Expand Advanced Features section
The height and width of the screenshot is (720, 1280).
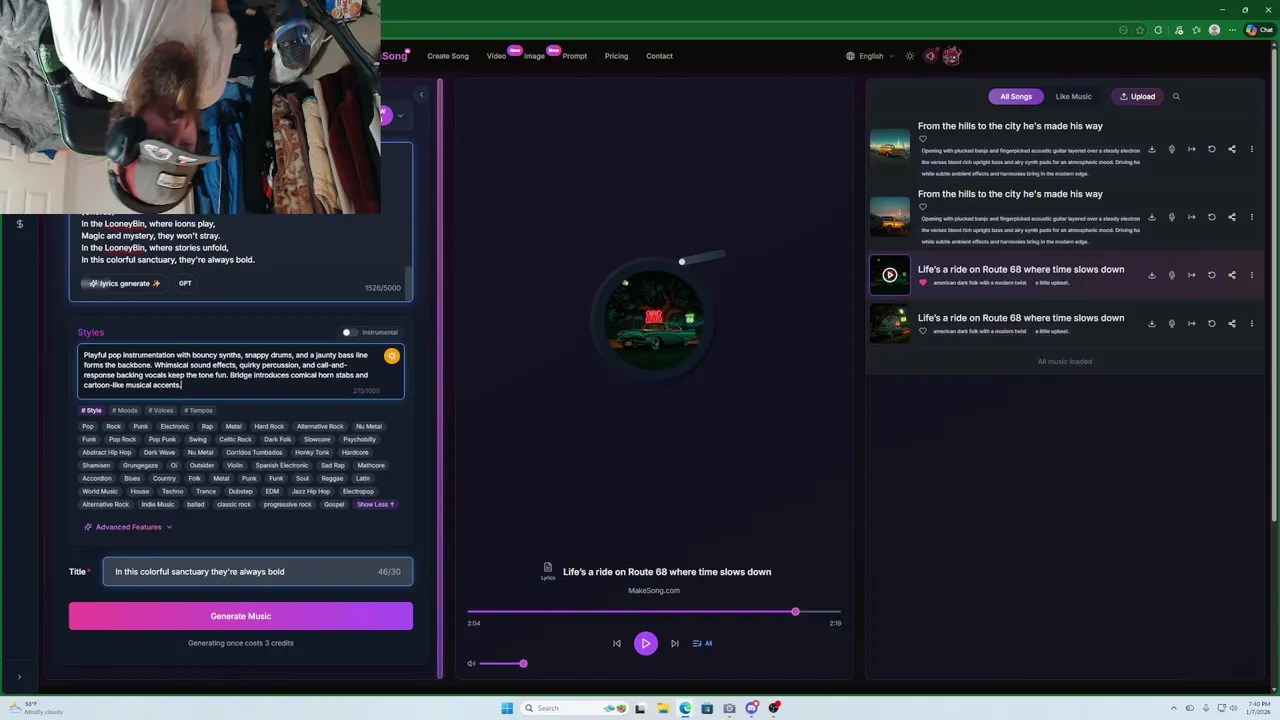(x=128, y=527)
